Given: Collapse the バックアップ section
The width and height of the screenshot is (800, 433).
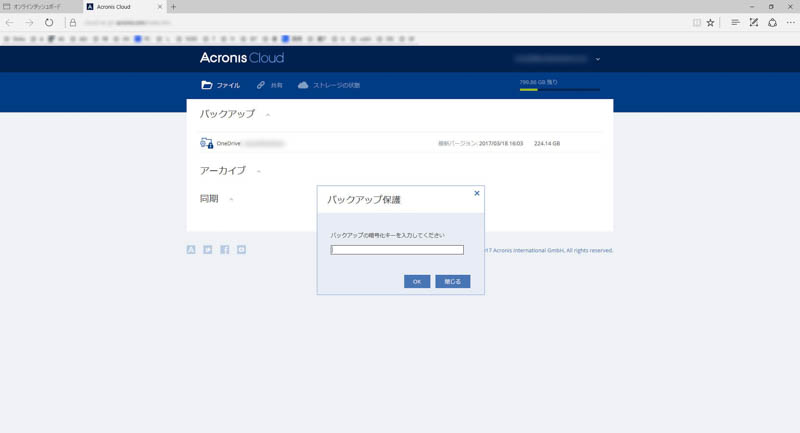Looking at the screenshot, I should coord(268,115).
